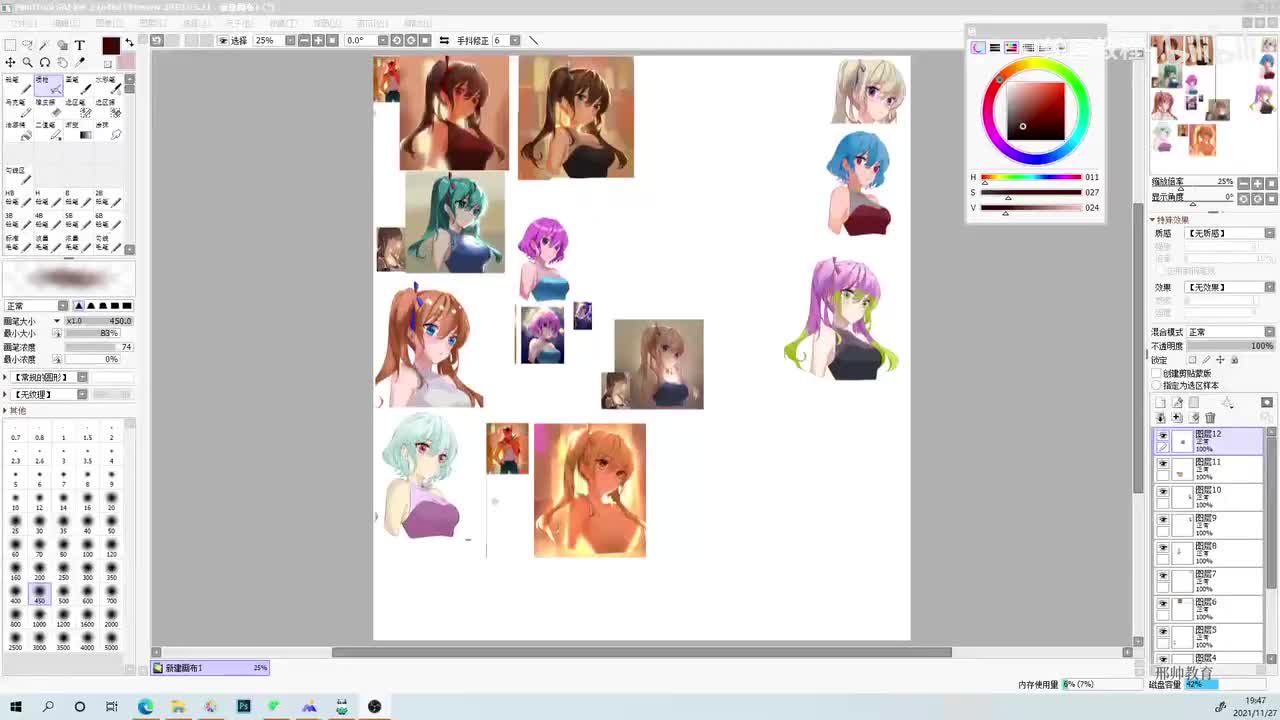Image resolution: width=1280 pixels, height=720 pixels.
Task: Select the sharpest brush edge shape
Action: coord(127,306)
